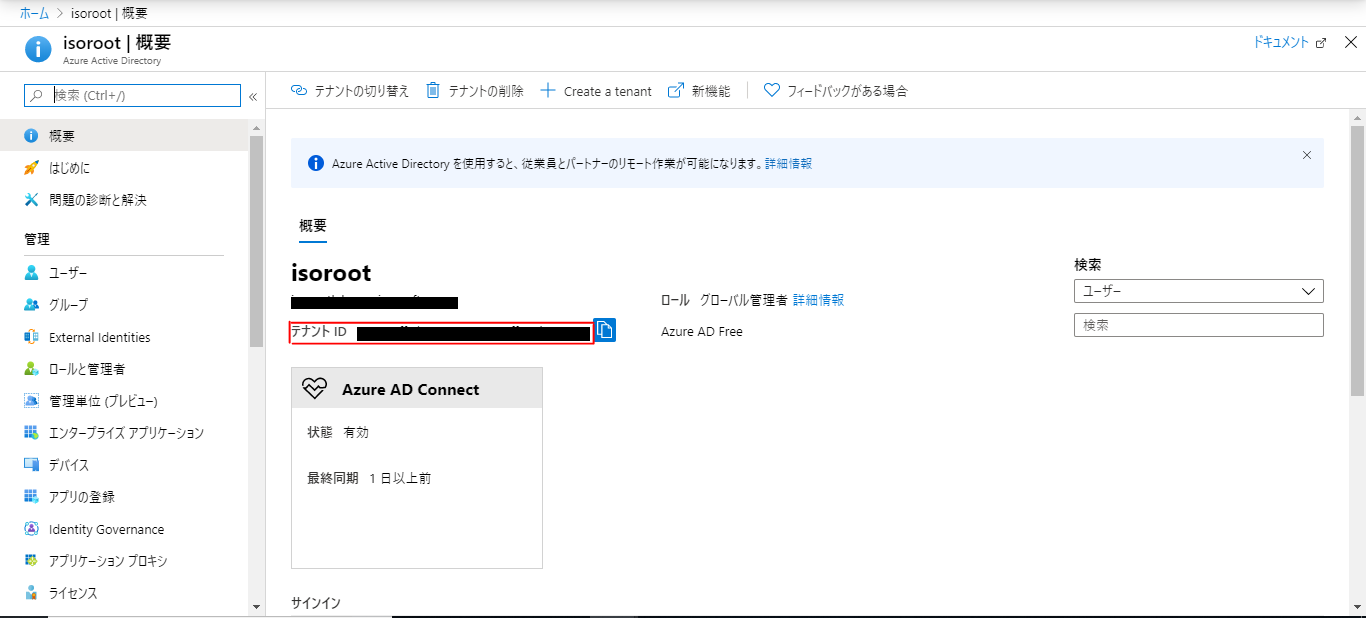Open ロールと管理者 menu item

pyautogui.click(x=124, y=369)
